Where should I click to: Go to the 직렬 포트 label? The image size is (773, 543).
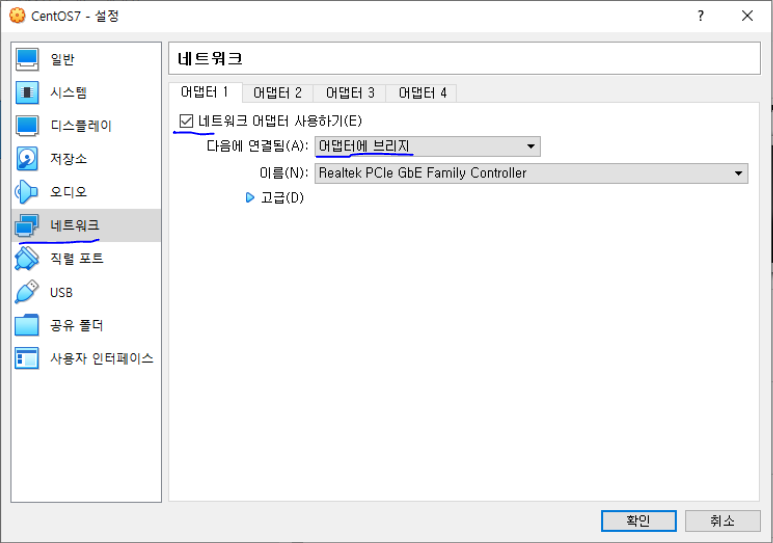tap(77, 258)
